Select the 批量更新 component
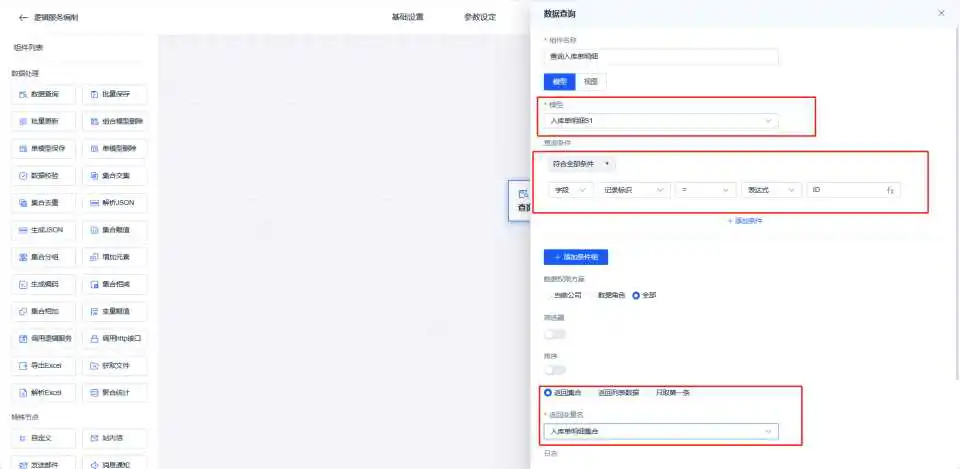960x469 pixels. pyautogui.click(x=43, y=122)
